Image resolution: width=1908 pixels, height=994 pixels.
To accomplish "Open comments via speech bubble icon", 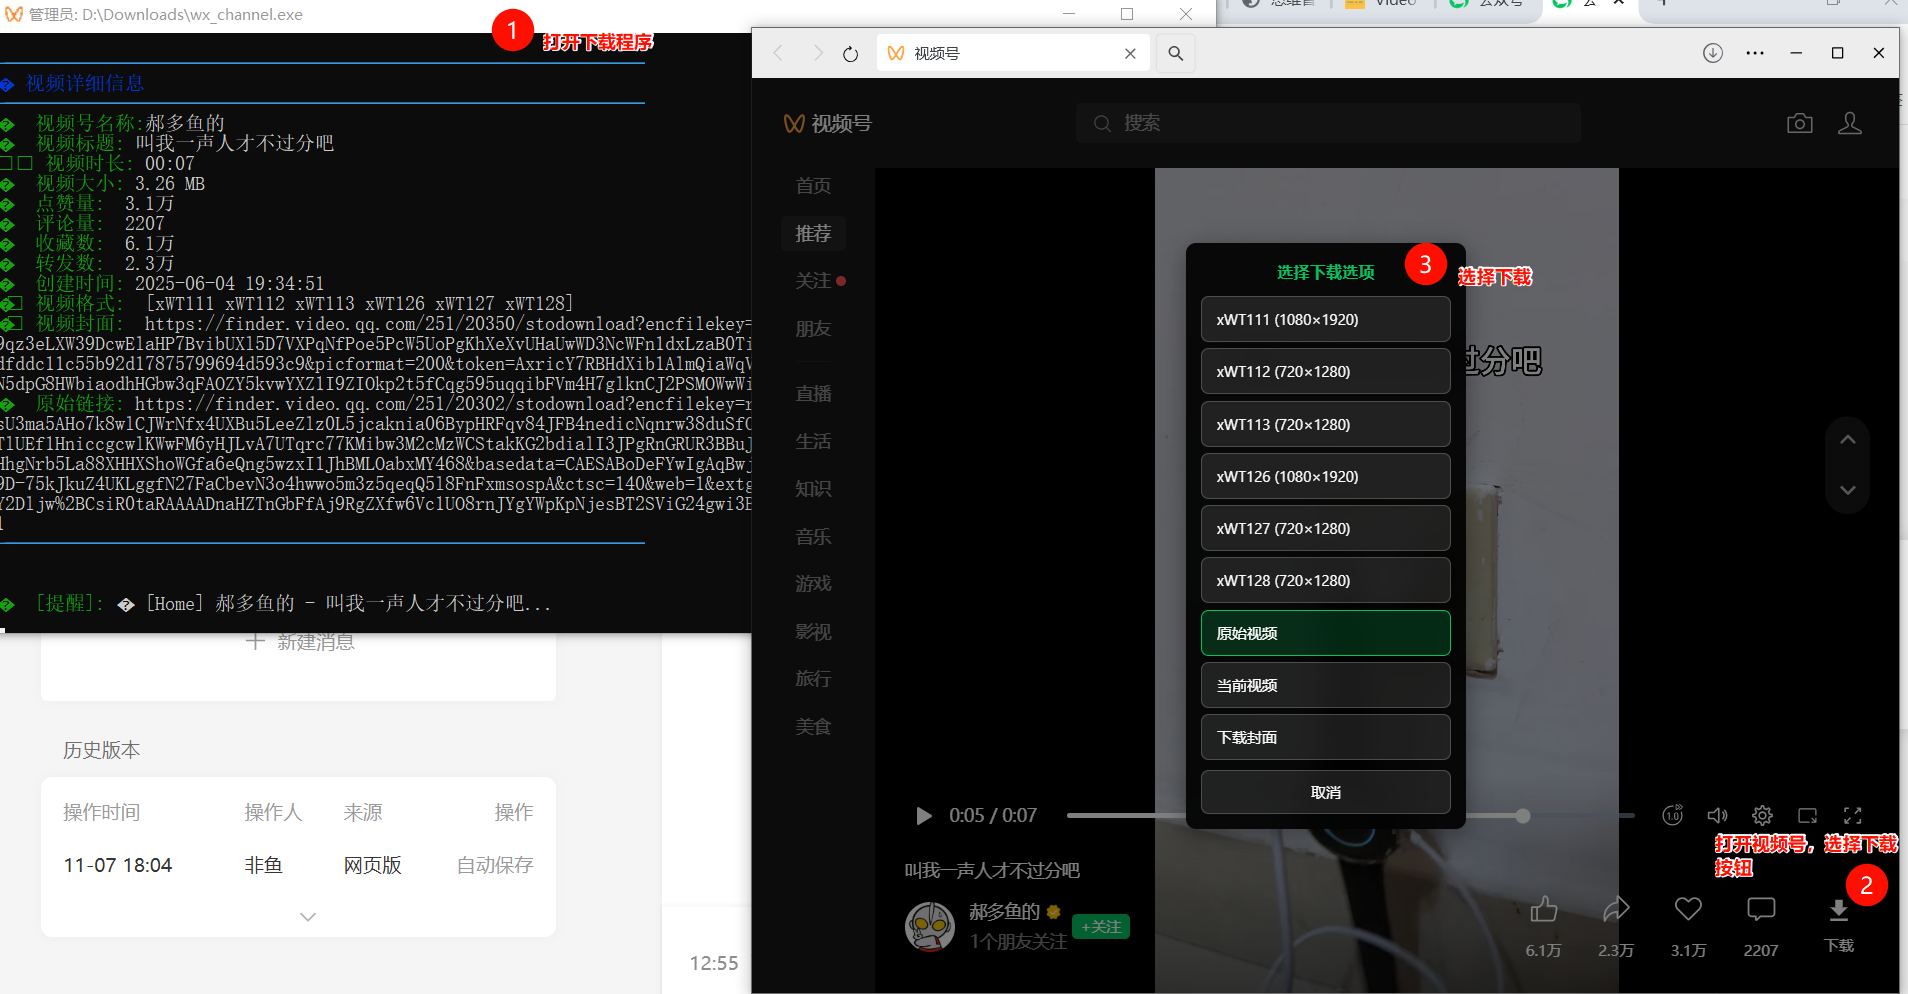I will click(1760, 909).
